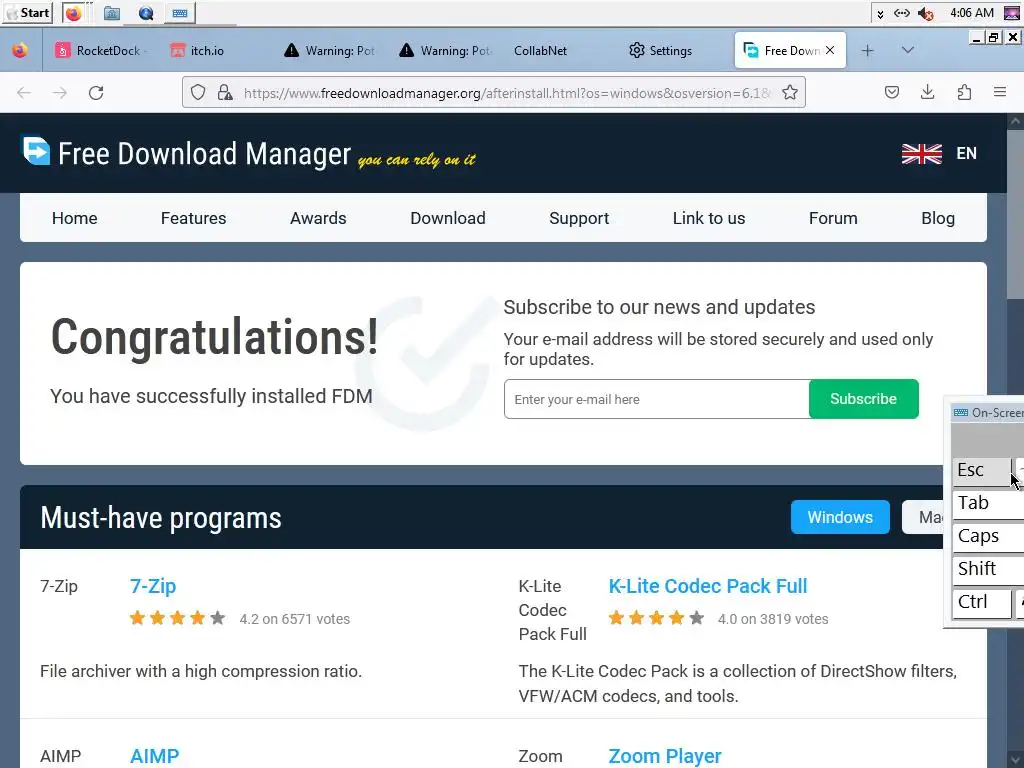The image size is (1024, 768).
Task: Bookmark this page with the star icon
Action: [790, 93]
